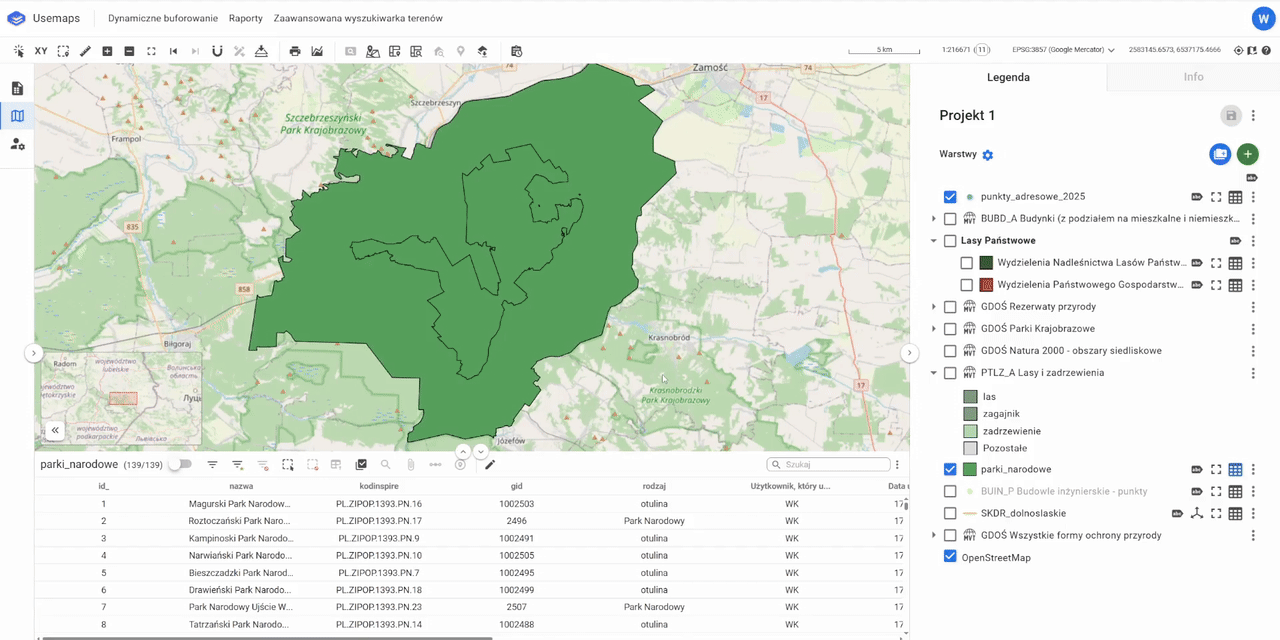This screenshot has height=640, width=1280.
Task: Click the green add layer button
Action: point(1247,154)
